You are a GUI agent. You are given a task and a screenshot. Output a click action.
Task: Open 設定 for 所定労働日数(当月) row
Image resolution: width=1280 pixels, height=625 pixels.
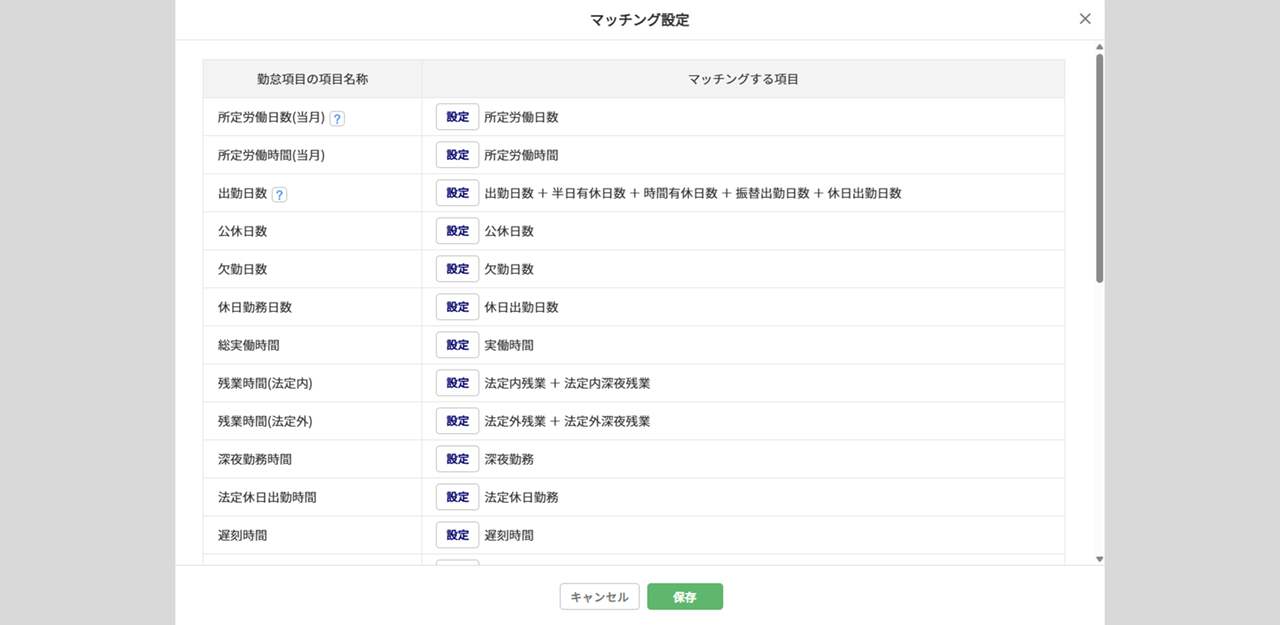click(x=457, y=117)
